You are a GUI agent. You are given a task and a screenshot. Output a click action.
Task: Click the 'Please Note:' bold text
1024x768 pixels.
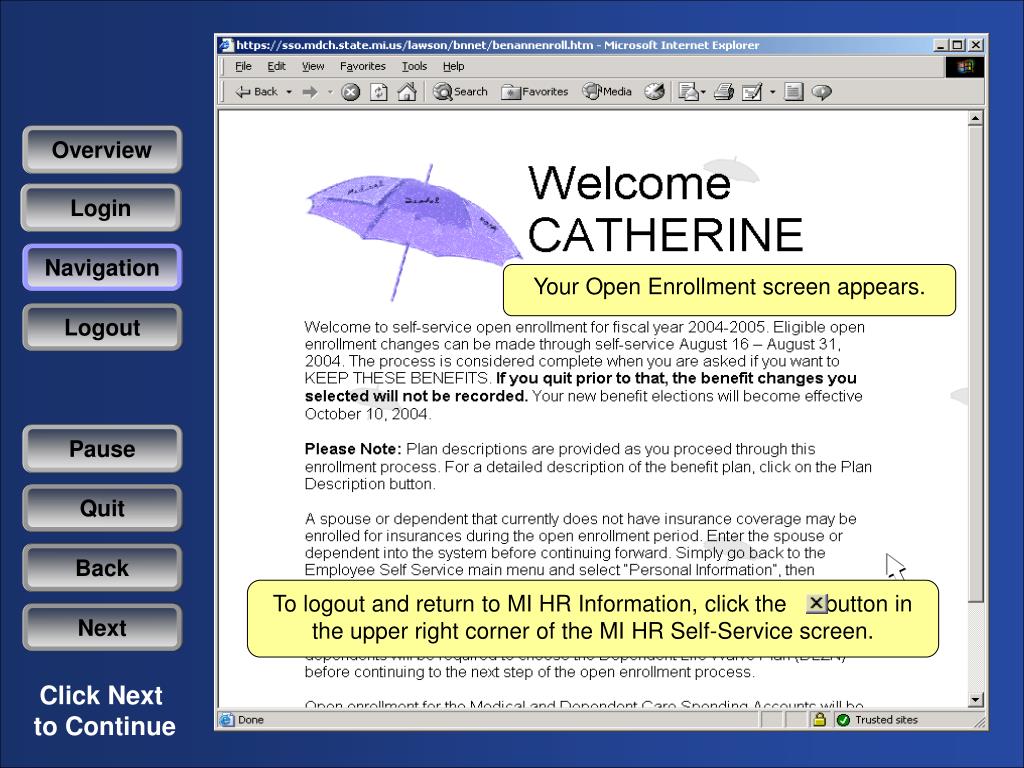click(353, 449)
